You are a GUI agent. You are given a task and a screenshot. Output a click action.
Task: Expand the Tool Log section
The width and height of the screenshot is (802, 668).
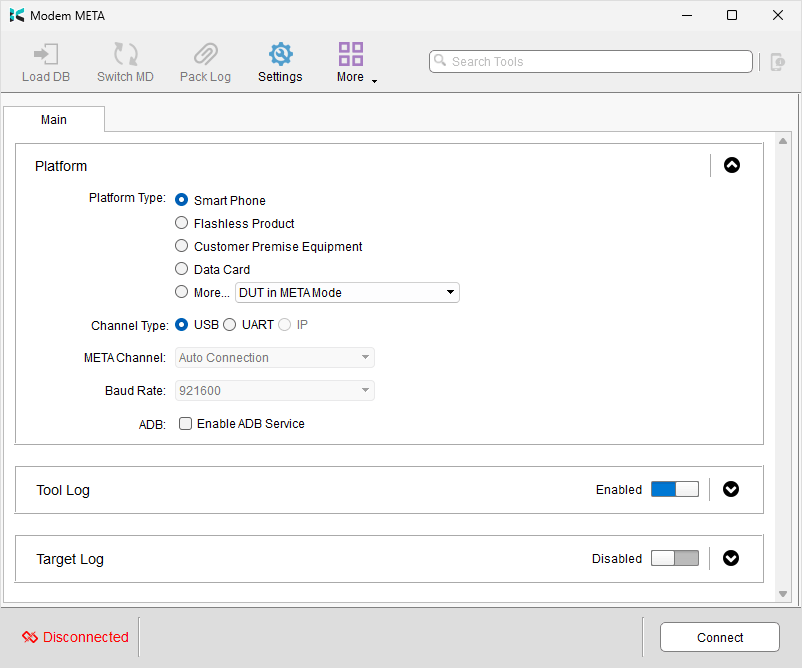tap(731, 489)
